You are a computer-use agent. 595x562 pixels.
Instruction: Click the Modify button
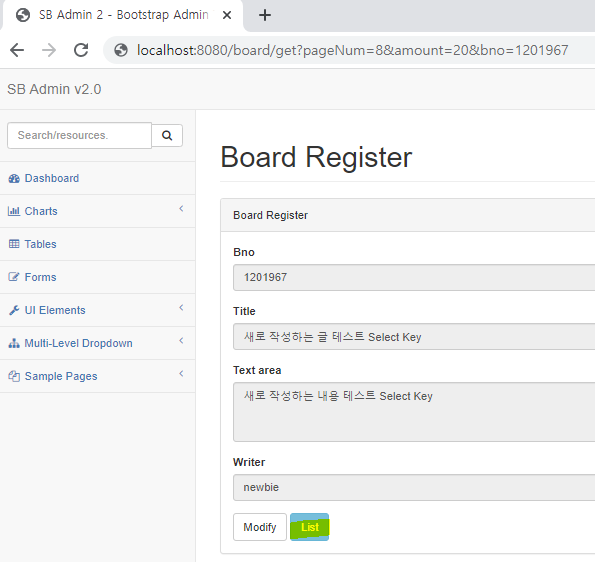(260, 527)
